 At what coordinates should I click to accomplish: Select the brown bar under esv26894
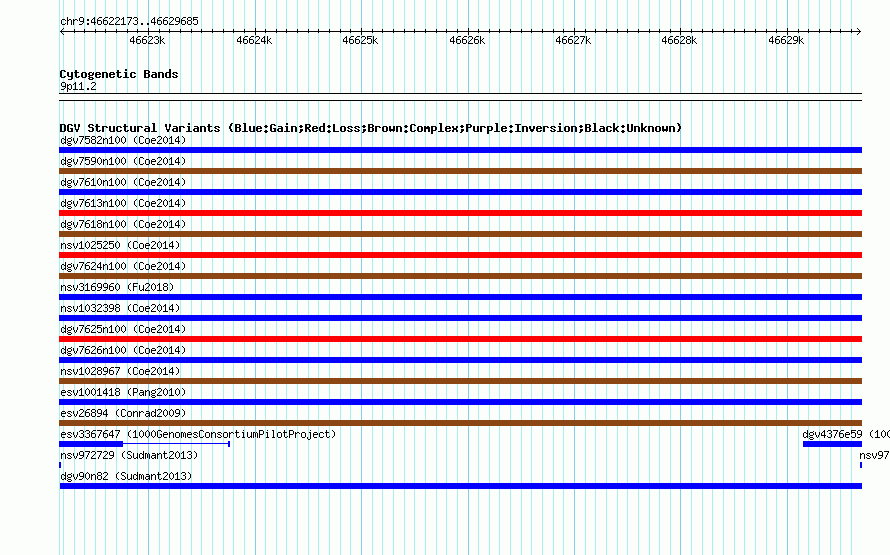tap(460, 423)
